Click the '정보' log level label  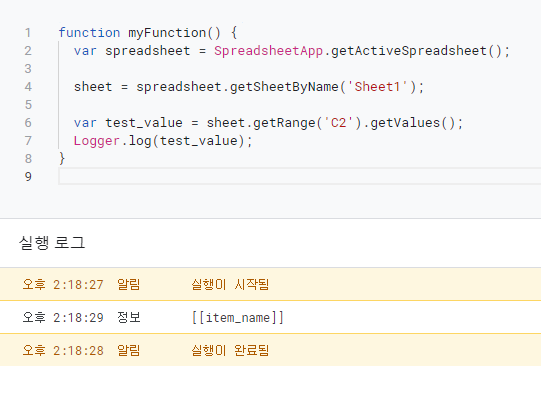[x=129, y=317]
